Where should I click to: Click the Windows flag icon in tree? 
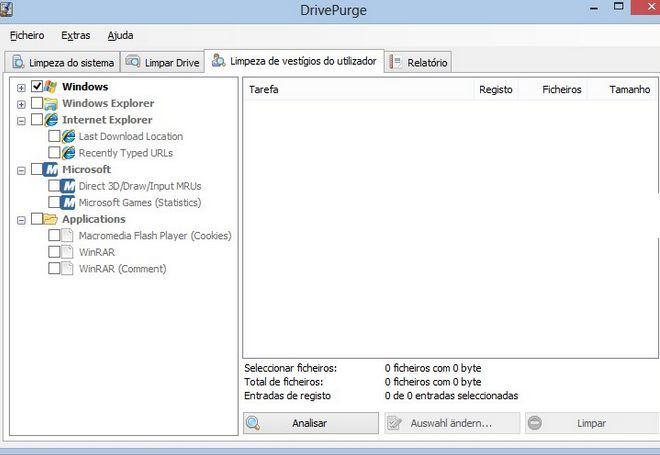(51, 87)
